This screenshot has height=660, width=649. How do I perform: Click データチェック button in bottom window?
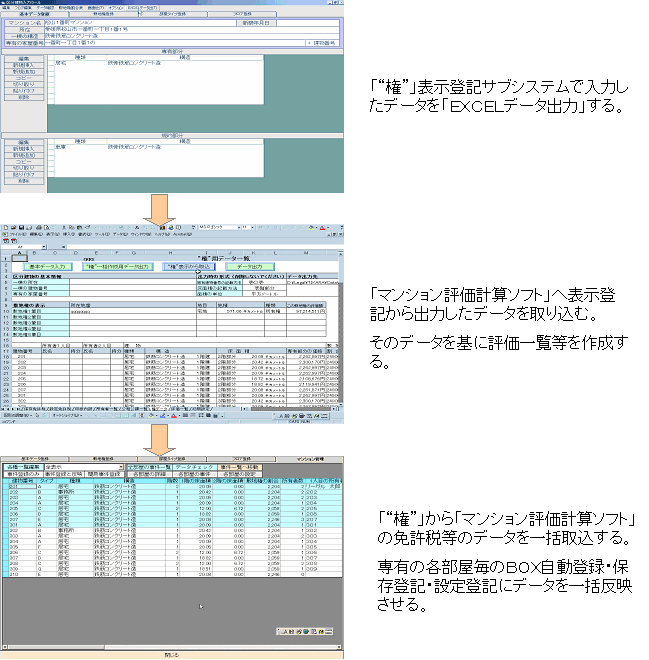click(195, 467)
